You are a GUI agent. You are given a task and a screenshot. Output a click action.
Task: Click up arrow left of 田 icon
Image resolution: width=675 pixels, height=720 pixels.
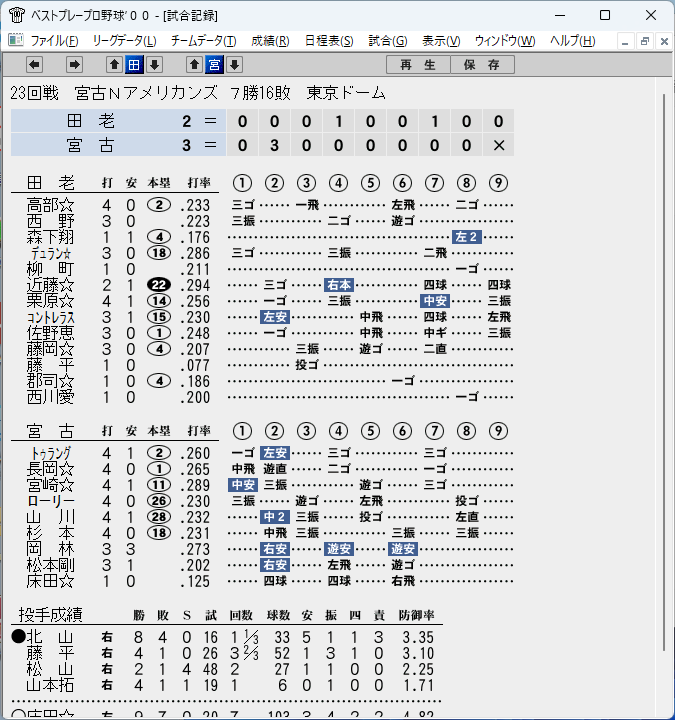click(x=114, y=65)
